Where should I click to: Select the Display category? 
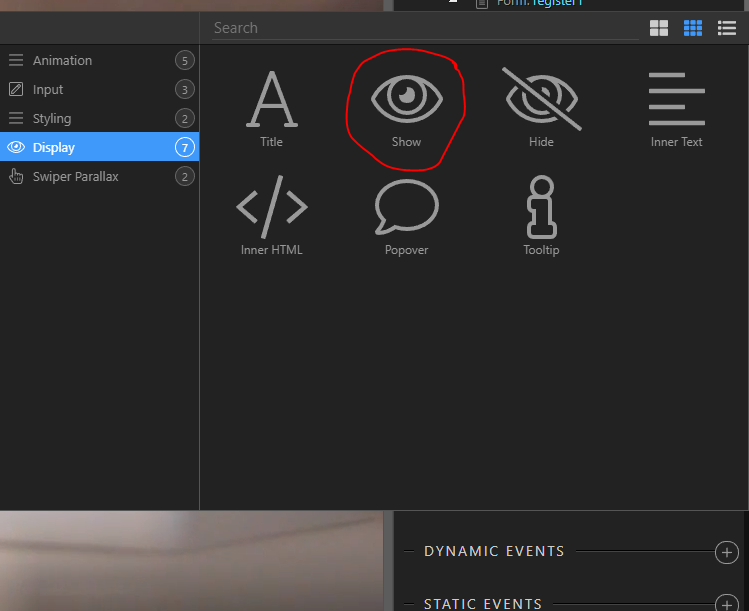99,147
